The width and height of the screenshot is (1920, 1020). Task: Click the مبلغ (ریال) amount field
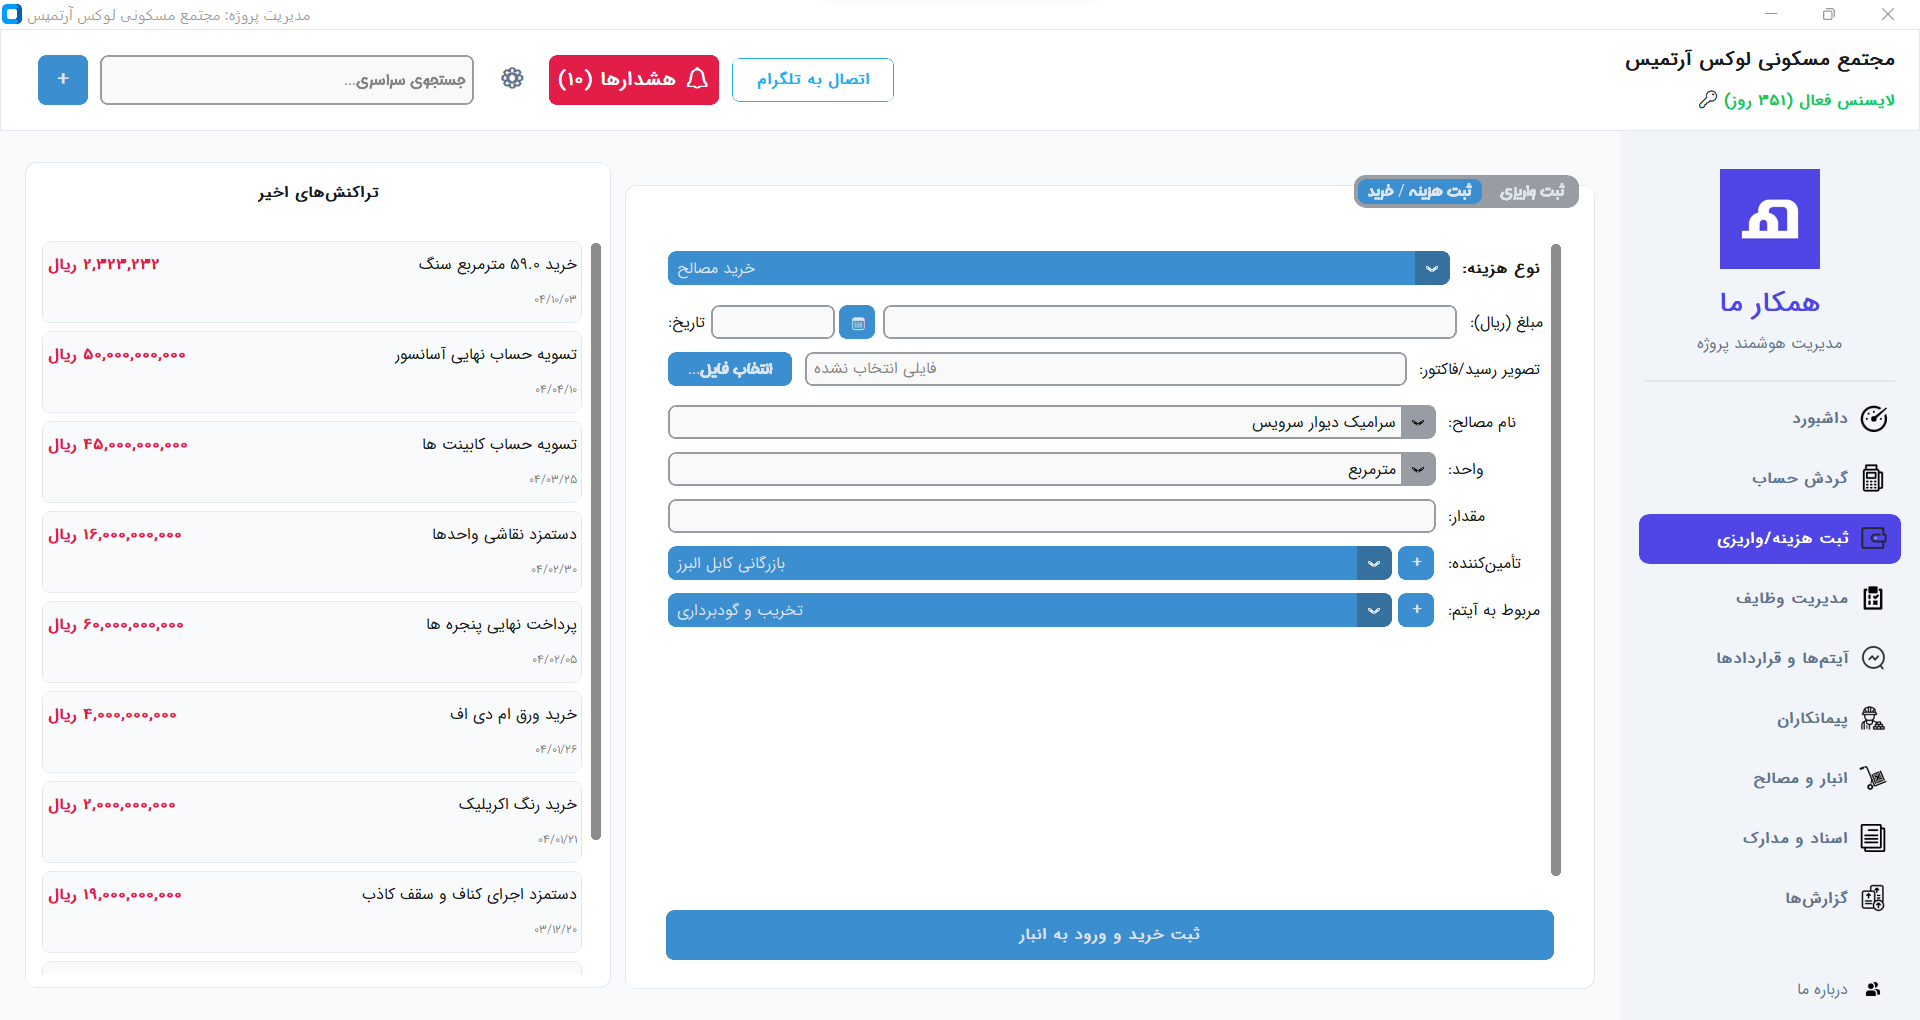tap(1168, 323)
